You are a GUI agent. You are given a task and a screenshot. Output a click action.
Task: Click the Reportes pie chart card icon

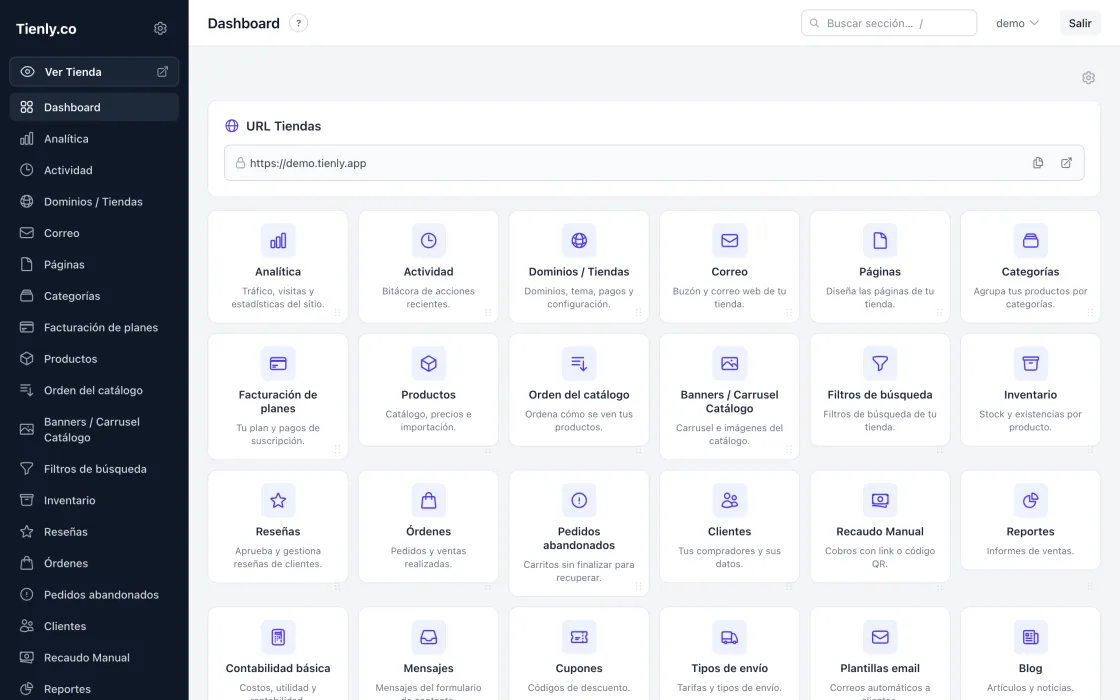pyautogui.click(x=1031, y=501)
